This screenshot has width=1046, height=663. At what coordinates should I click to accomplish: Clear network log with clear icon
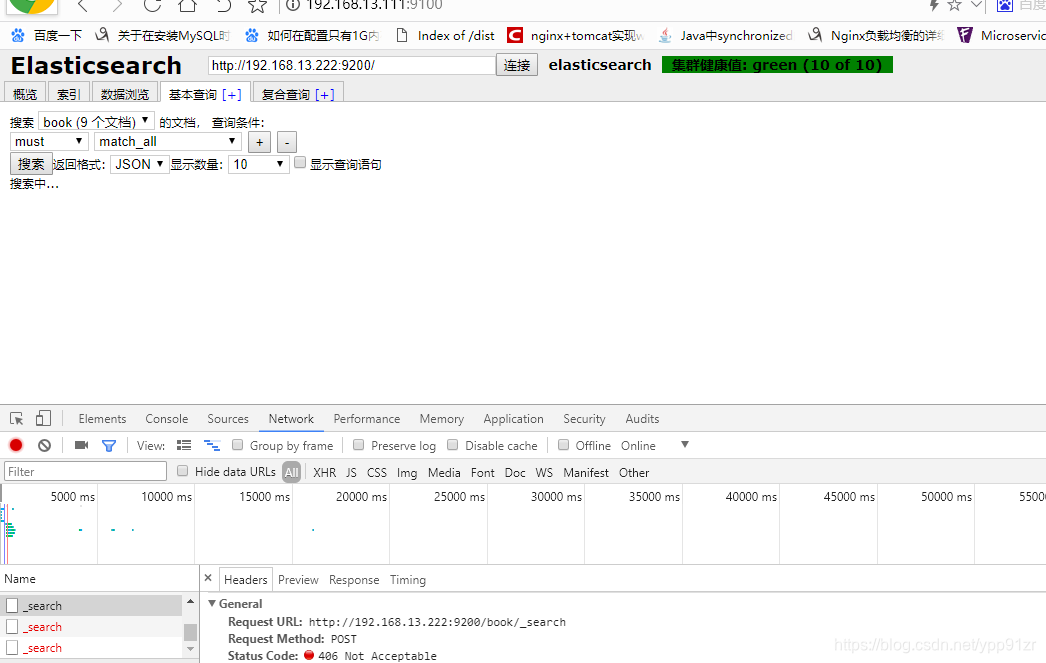click(45, 445)
